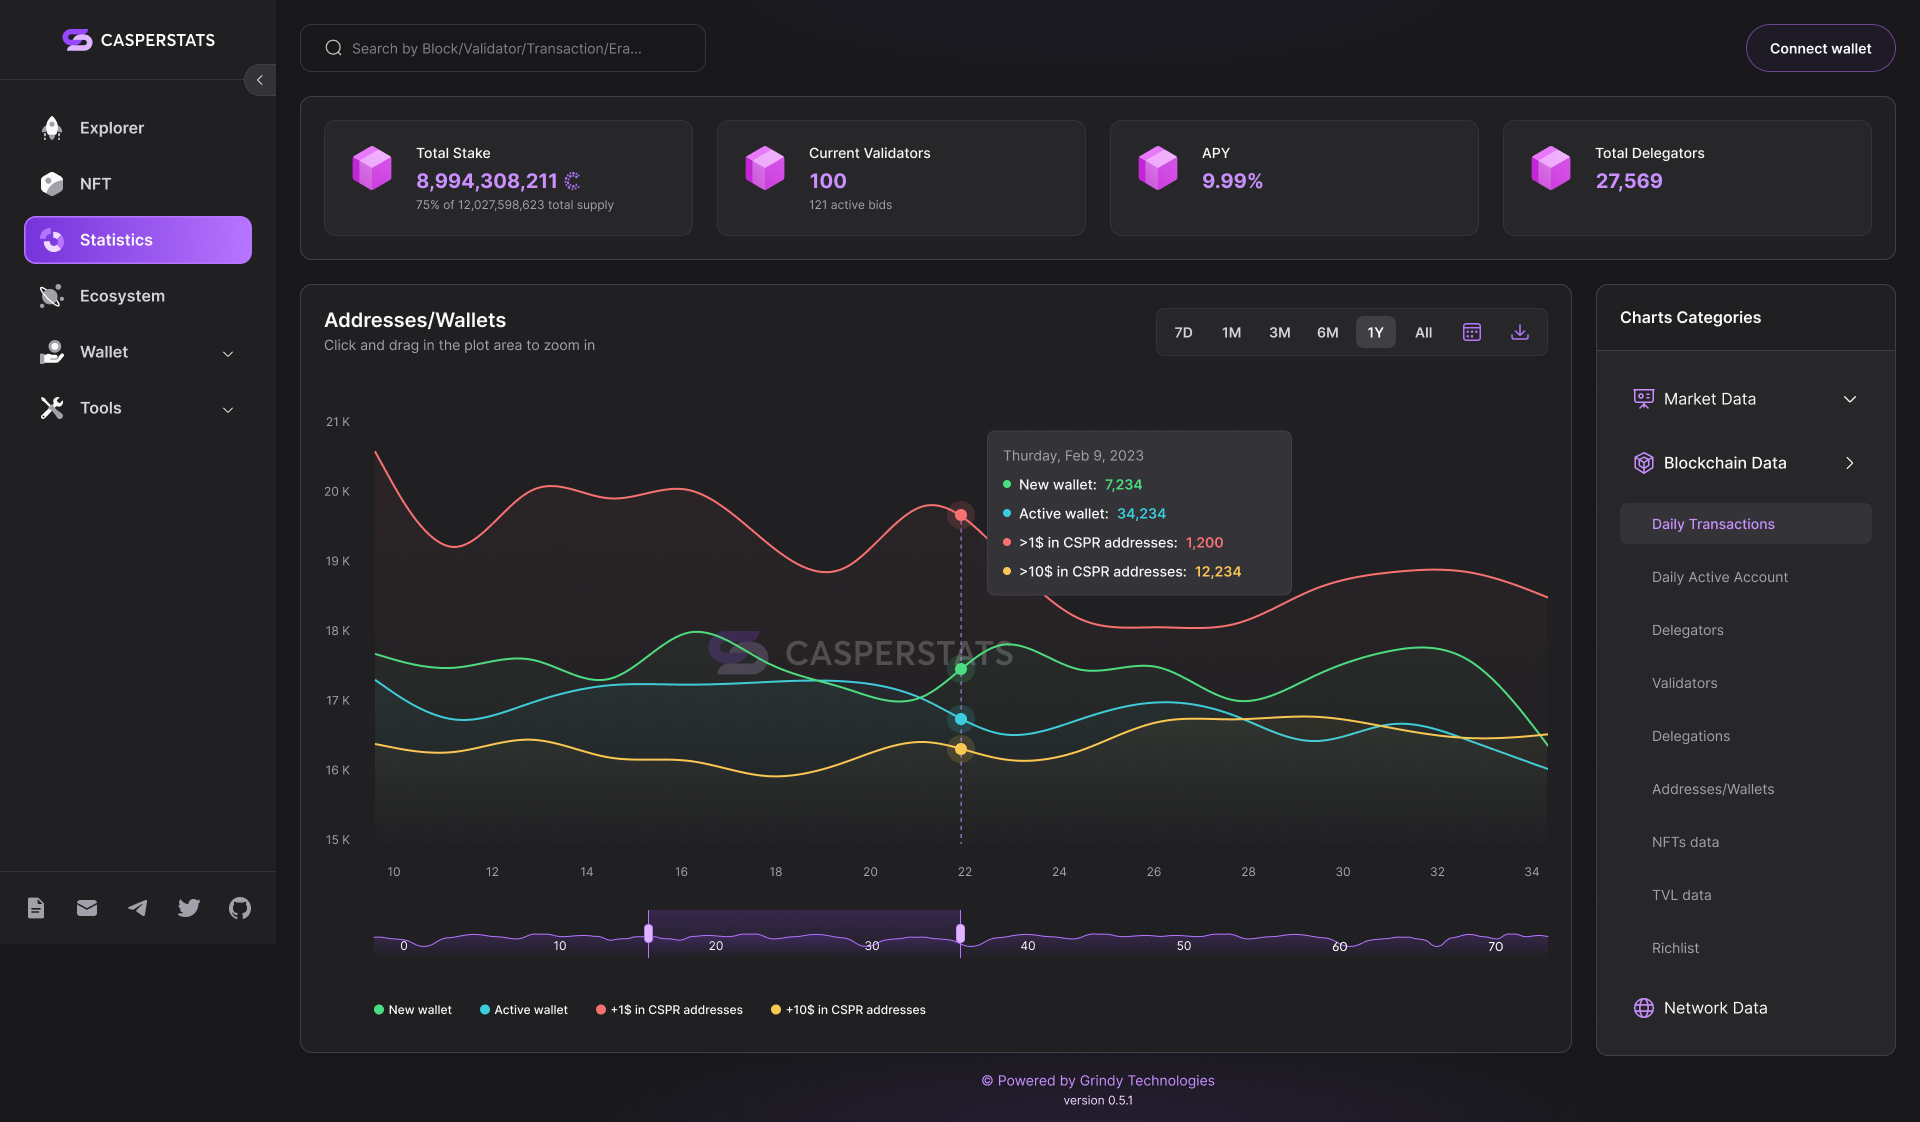This screenshot has height=1122, width=1920.
Task: Click the Twitter icon in sidebar footer
Action: click(189, 908)
